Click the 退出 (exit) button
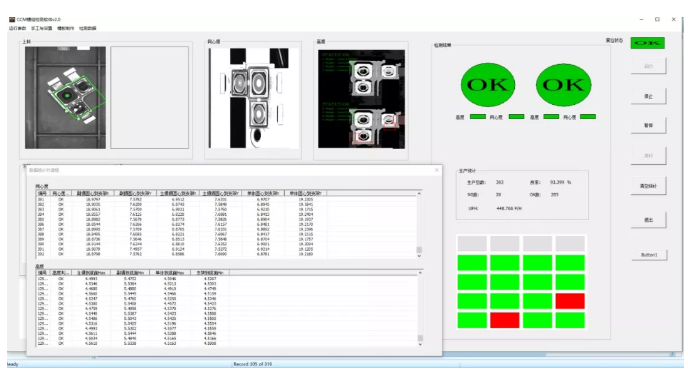The image size is (688, 377). [x=648, y=219]
